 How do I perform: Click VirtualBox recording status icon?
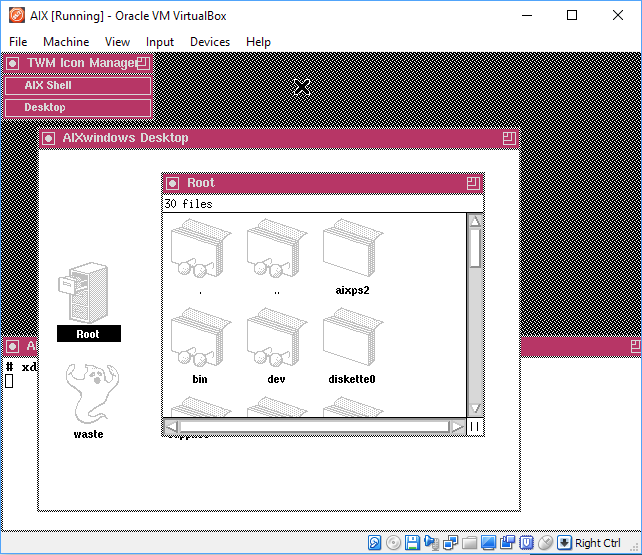click(507, 543)
